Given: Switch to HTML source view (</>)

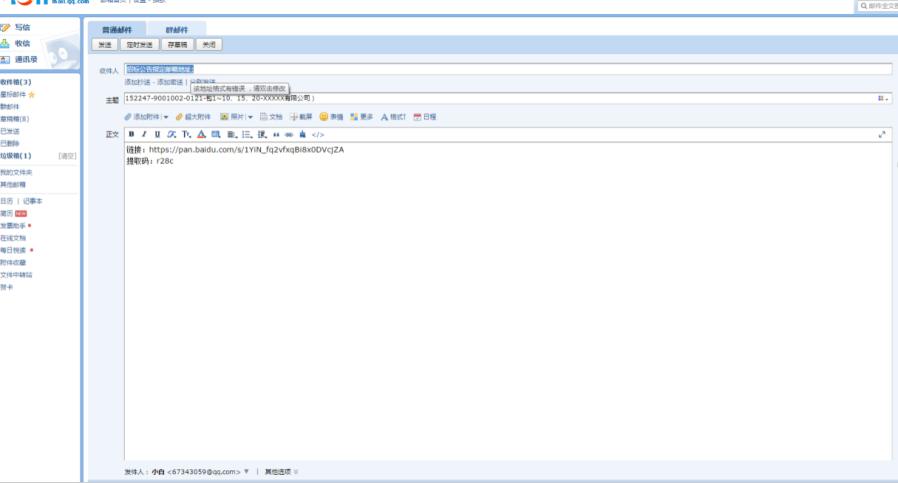Looking at the screenshot, I should [318, 135].
